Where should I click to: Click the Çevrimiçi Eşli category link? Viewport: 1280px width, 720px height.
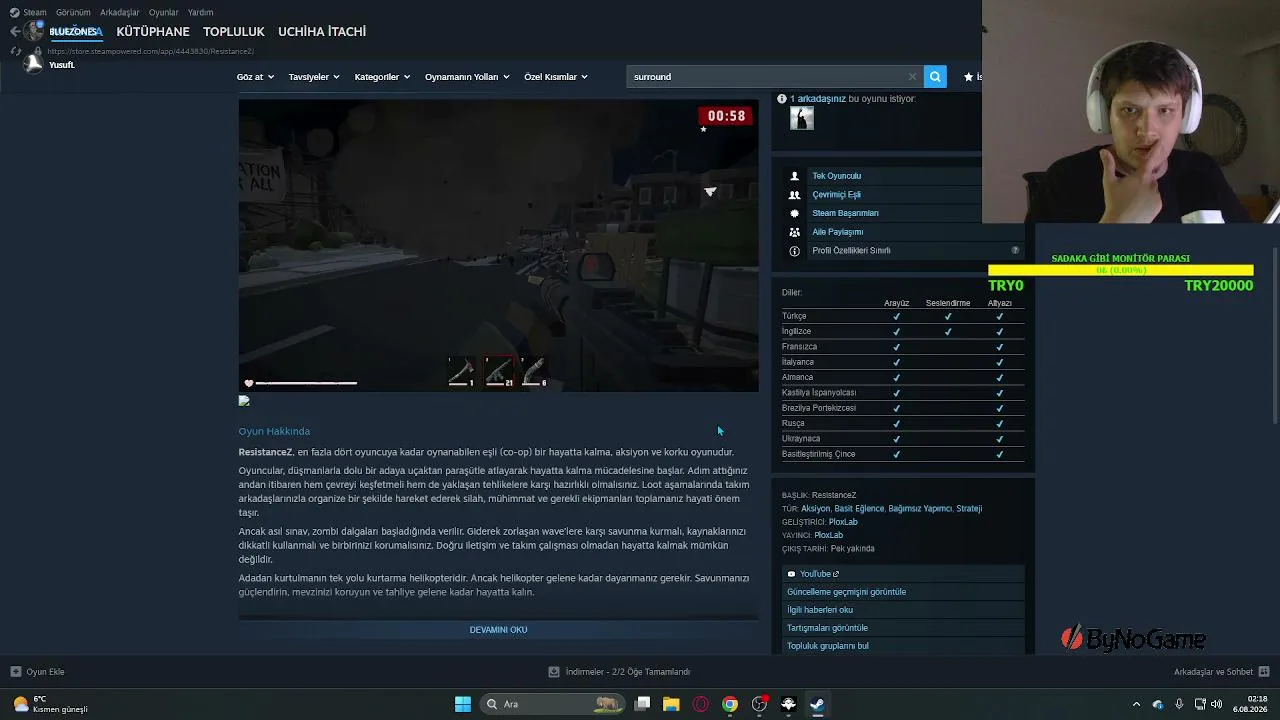point(836,195)
